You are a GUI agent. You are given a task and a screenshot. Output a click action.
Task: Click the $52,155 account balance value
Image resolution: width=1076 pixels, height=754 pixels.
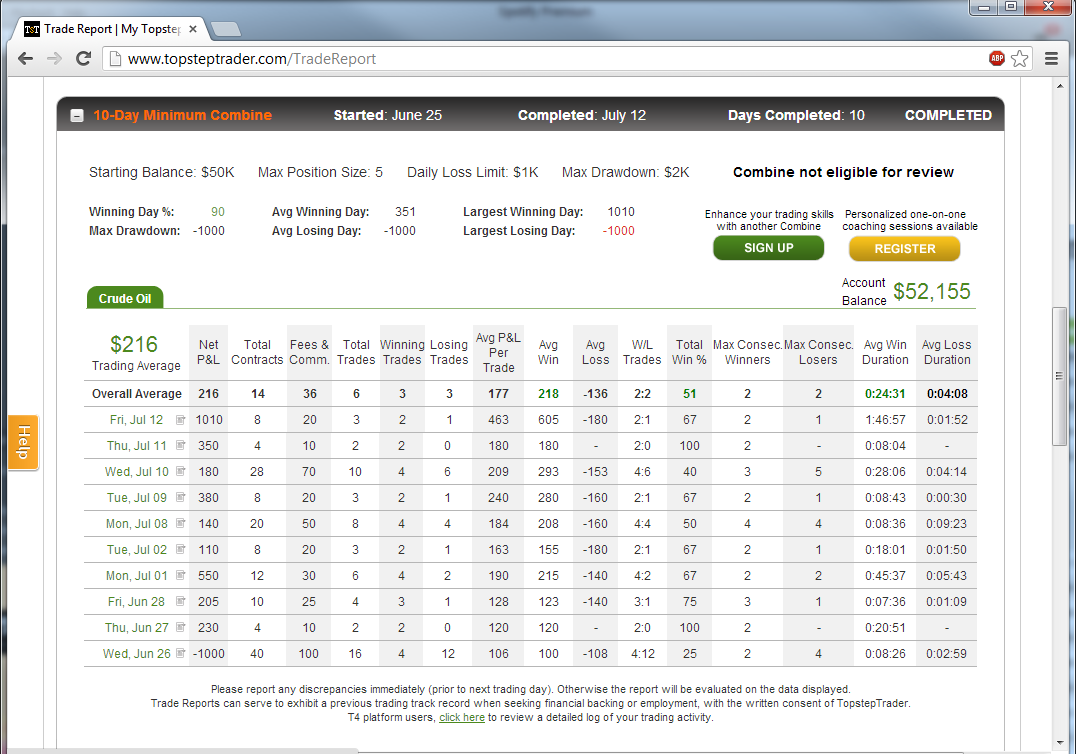point(931,292)
